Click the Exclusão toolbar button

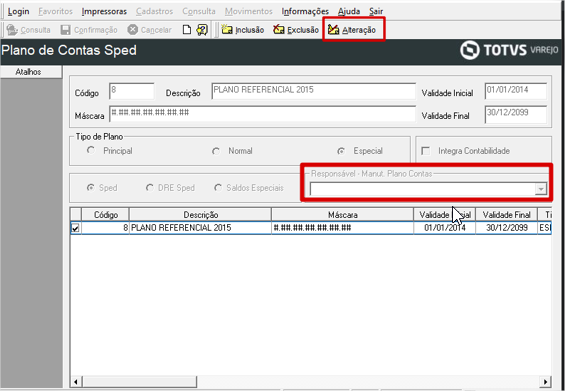(x=296, y=30)
